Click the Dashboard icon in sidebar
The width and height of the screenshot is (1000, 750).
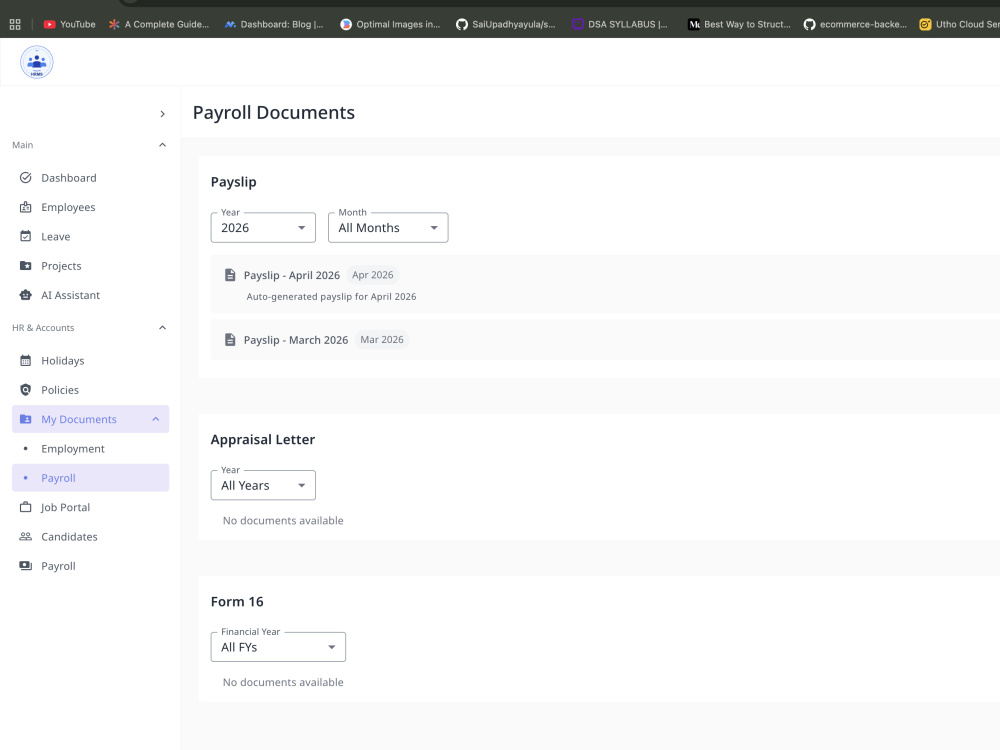(26, 178)
